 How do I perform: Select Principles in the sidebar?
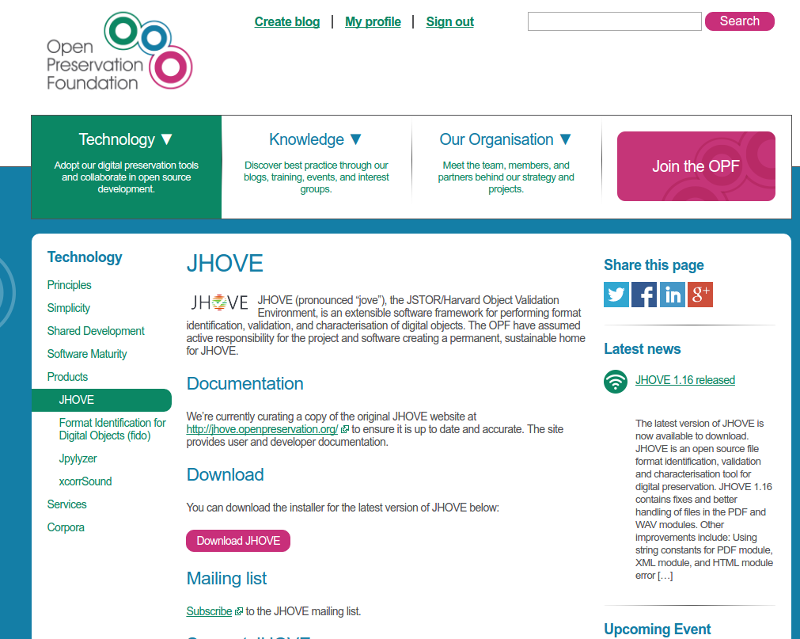point(69,285)
